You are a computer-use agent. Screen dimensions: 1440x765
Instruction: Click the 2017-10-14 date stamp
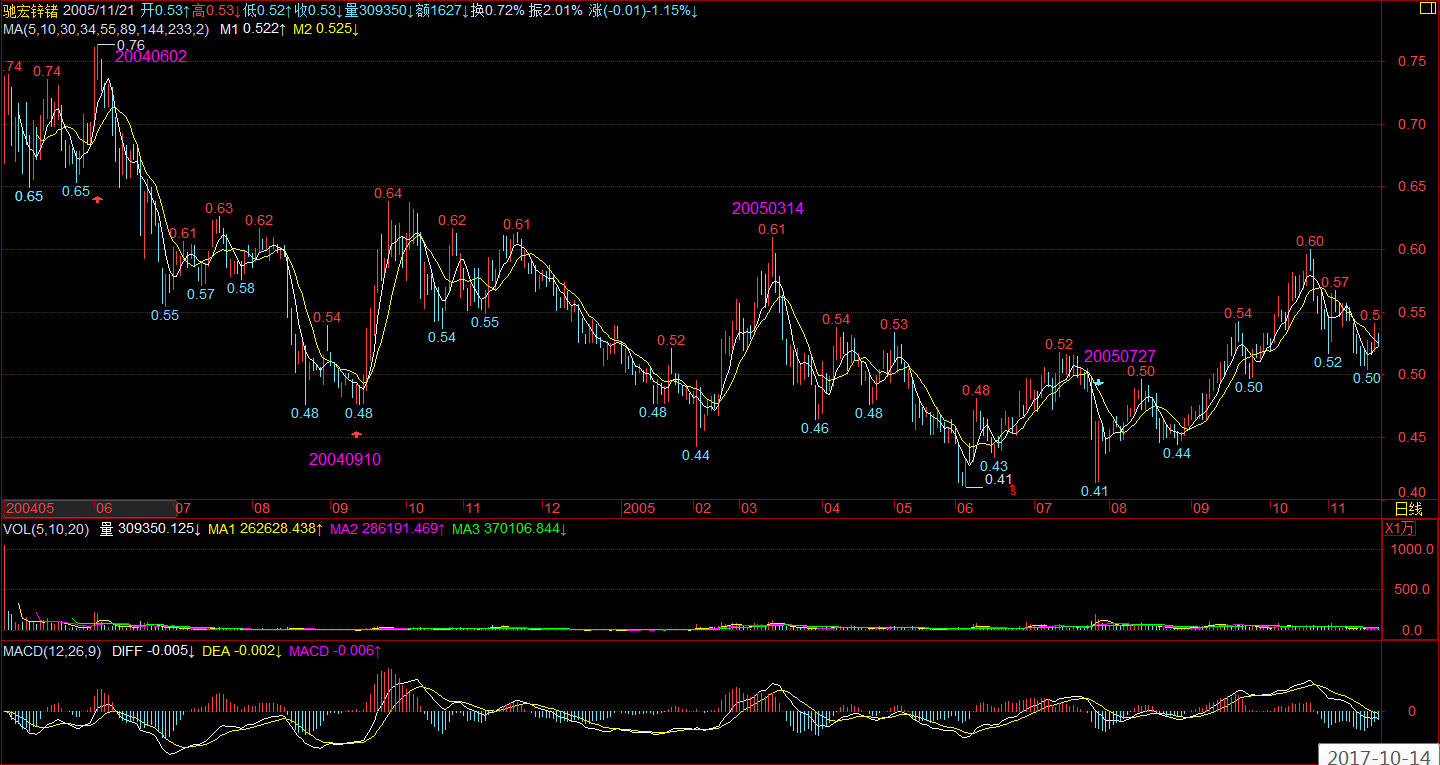click(x=1378, y=755)
